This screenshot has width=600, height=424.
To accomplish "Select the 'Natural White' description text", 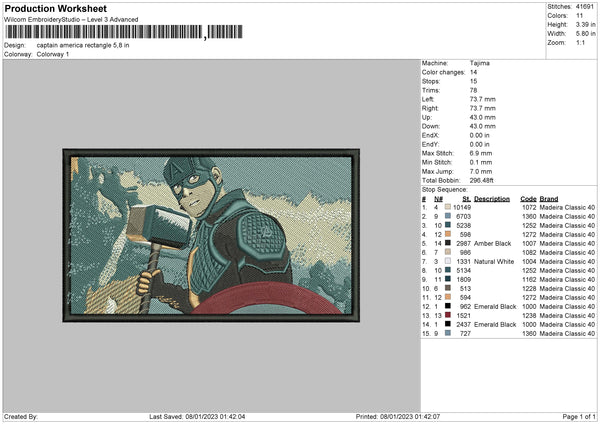I will click(x=494, y=261).
